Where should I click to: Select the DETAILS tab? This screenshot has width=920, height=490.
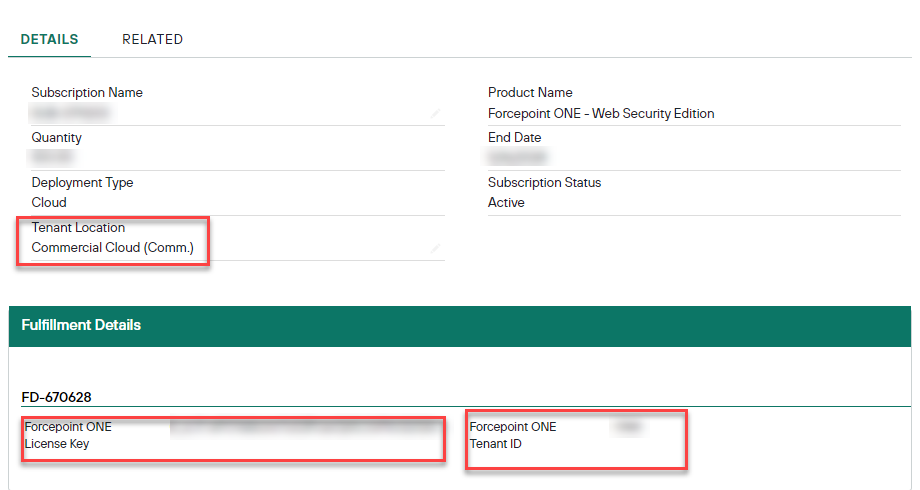[x=49, y=39]
